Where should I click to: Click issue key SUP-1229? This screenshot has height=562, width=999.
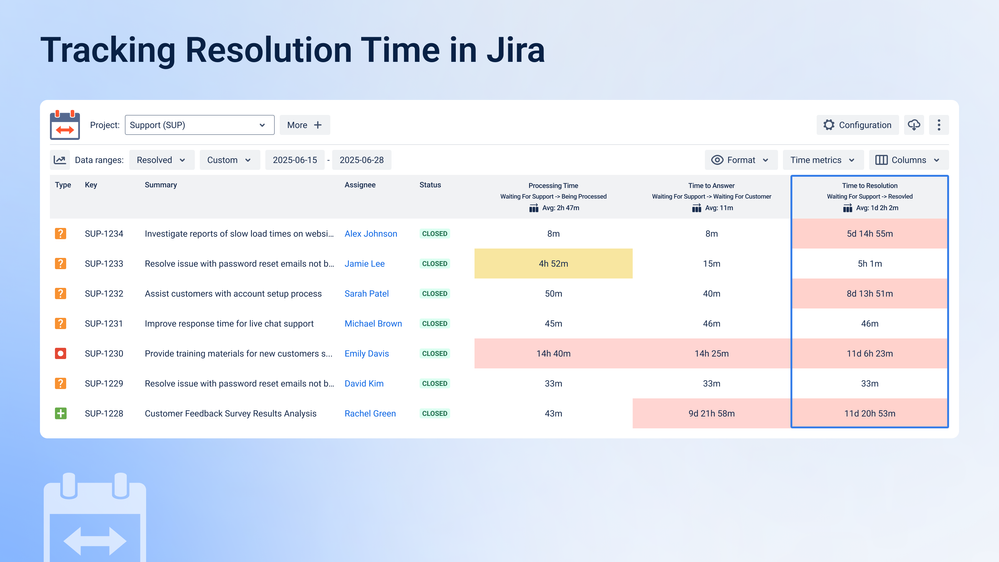pos(104,384)
